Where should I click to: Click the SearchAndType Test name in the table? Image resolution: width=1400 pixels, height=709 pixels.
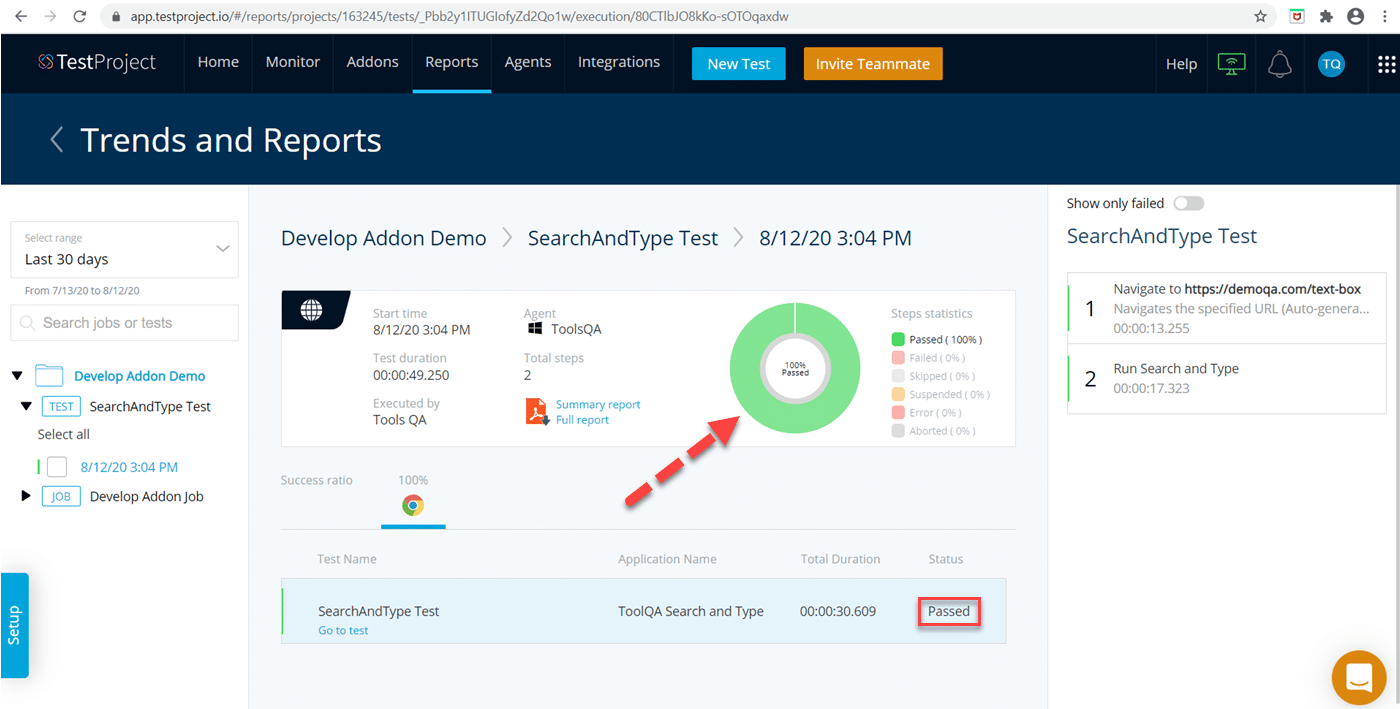[x=379, y=611]
